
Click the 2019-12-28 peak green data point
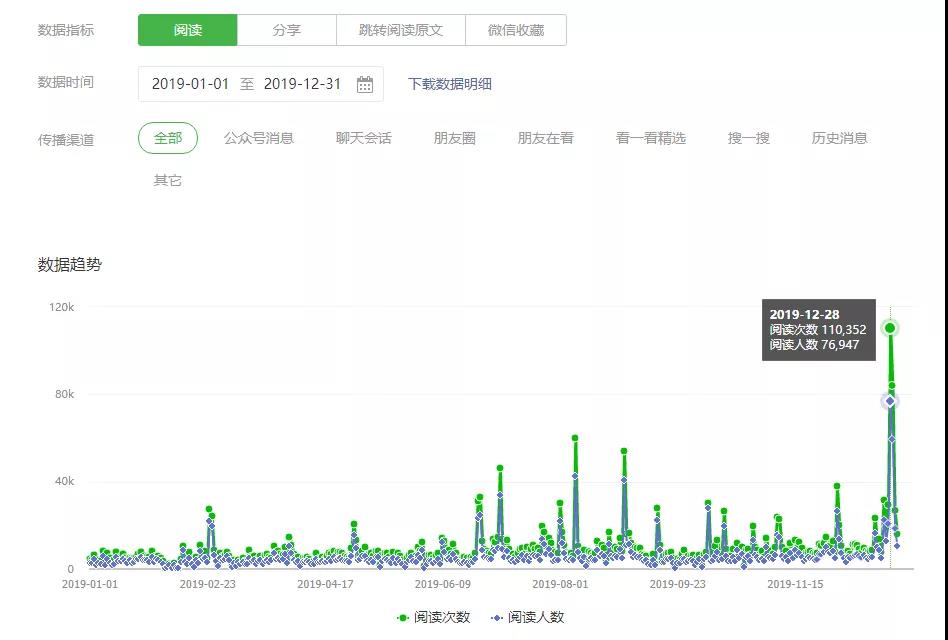[x=889, y=328]
